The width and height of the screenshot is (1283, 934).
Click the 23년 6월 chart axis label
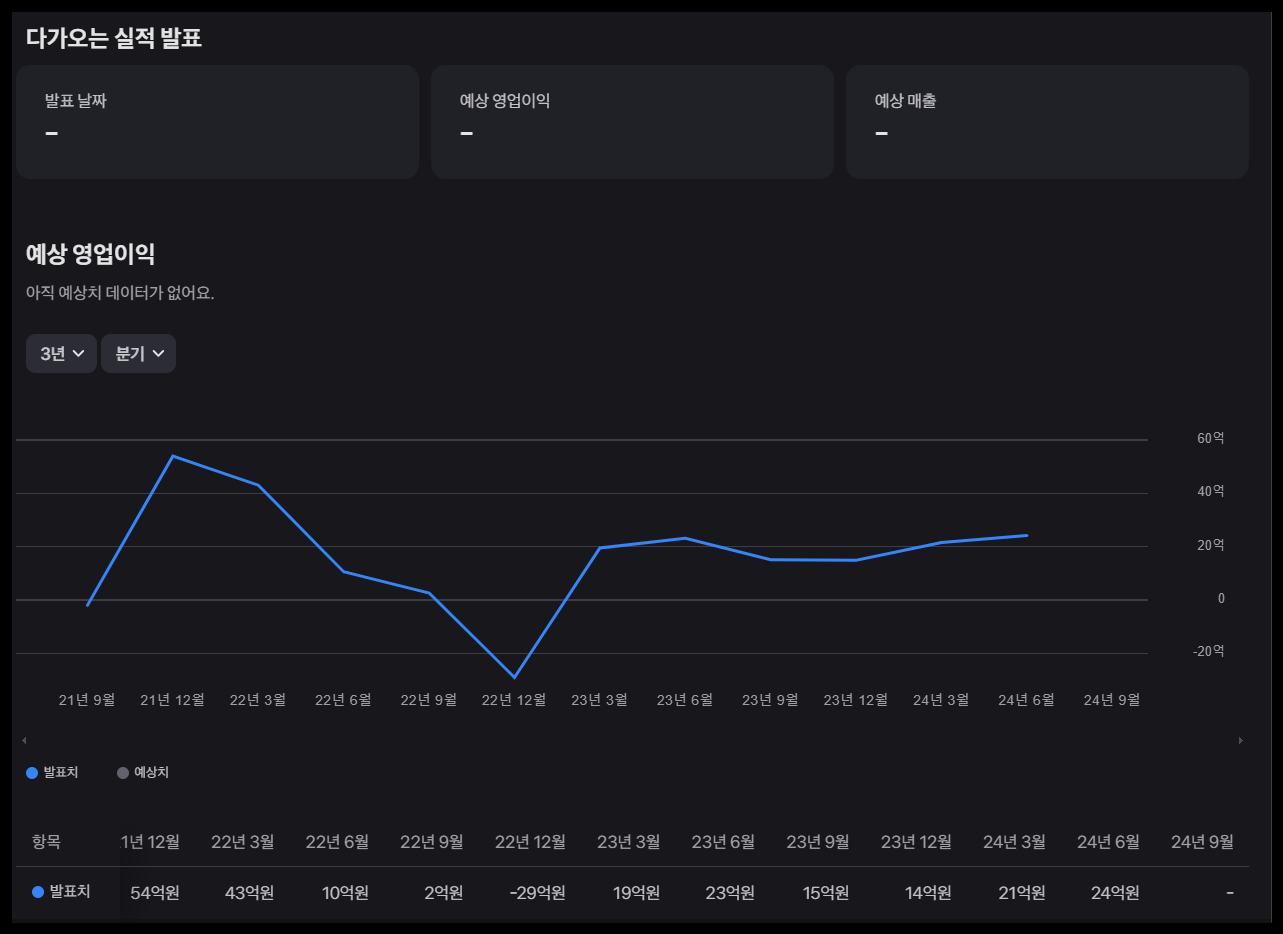coord(685,700)
